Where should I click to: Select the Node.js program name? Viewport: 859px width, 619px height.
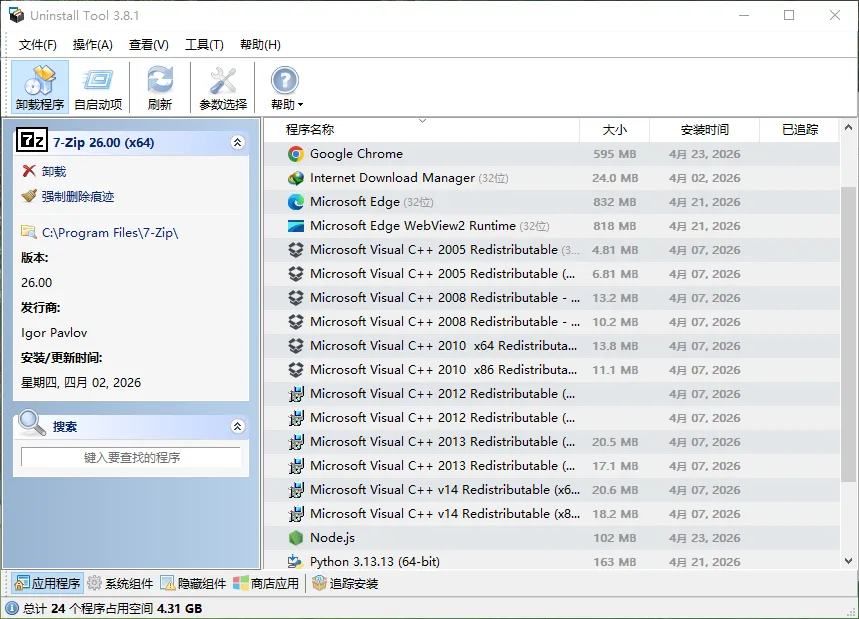point(332,538)
